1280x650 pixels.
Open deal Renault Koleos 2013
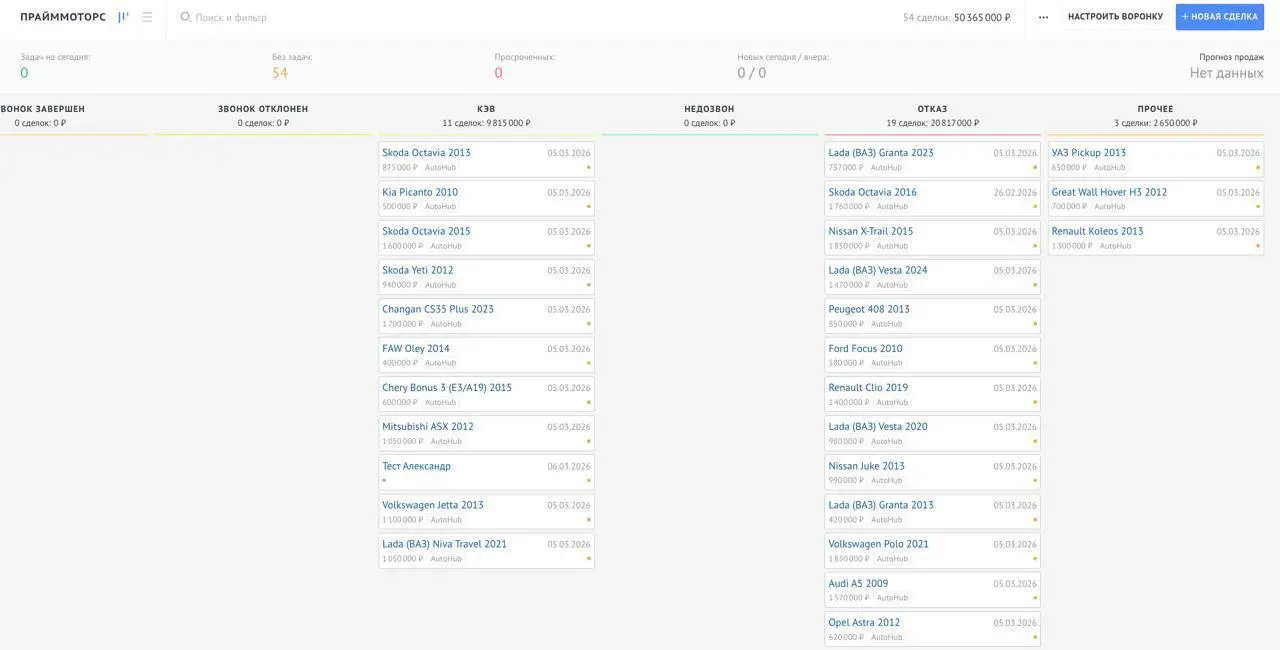coord(1097,231)
